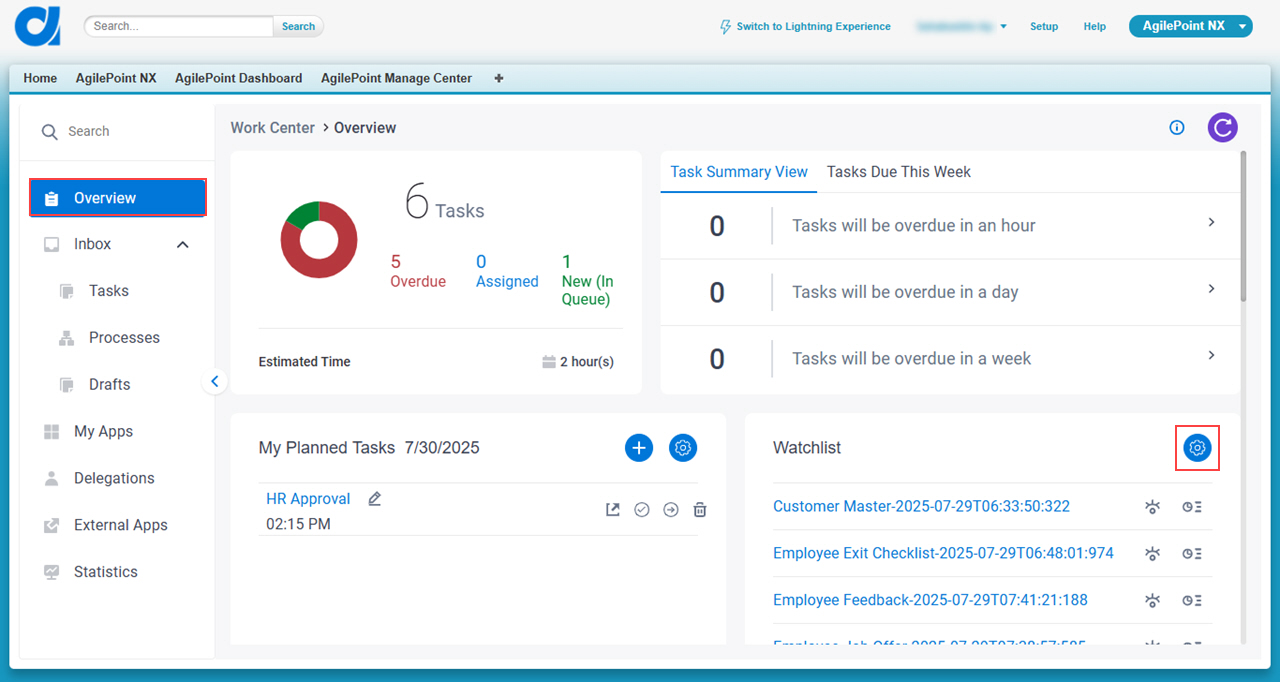Open My Planned Tasks settings gear

point(683,448)
